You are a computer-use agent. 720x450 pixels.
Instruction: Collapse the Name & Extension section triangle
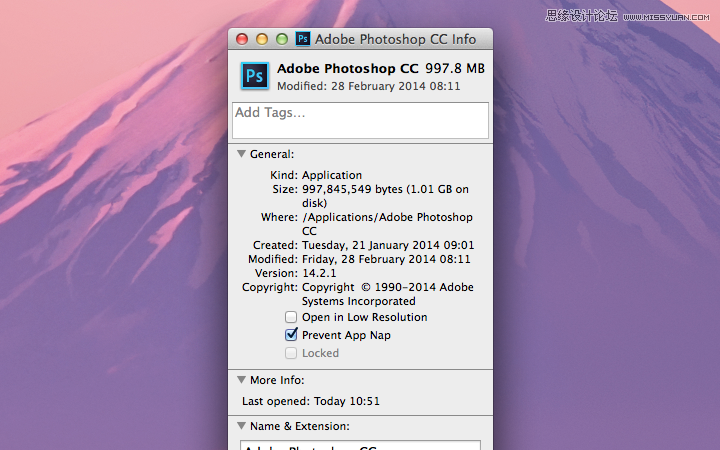pos(242,426)
